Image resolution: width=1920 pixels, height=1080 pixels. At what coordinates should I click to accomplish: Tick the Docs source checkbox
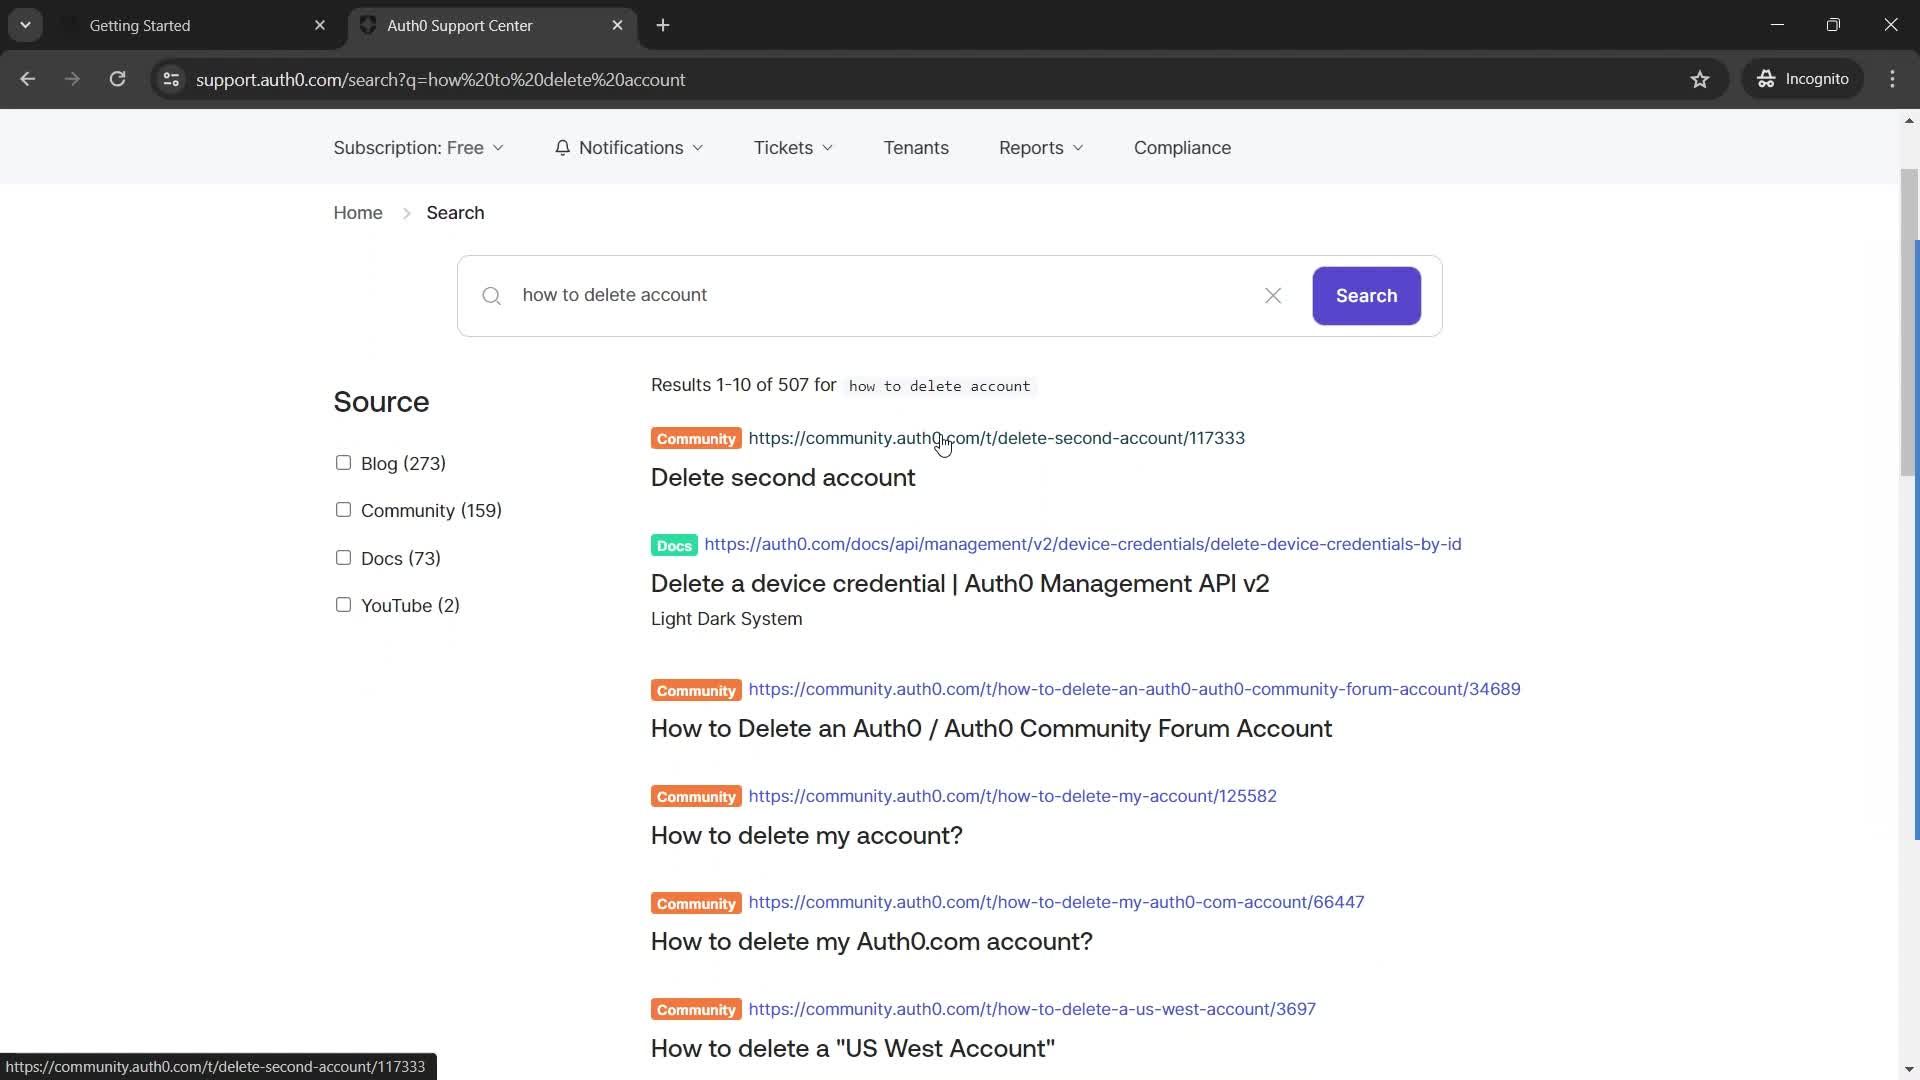click(x=343, y=558)
